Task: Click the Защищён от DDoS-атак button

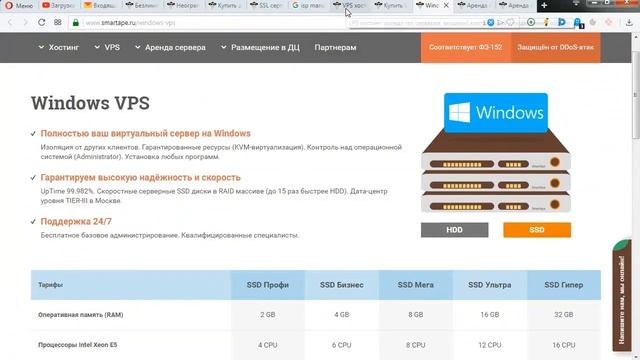Action: 556,47
